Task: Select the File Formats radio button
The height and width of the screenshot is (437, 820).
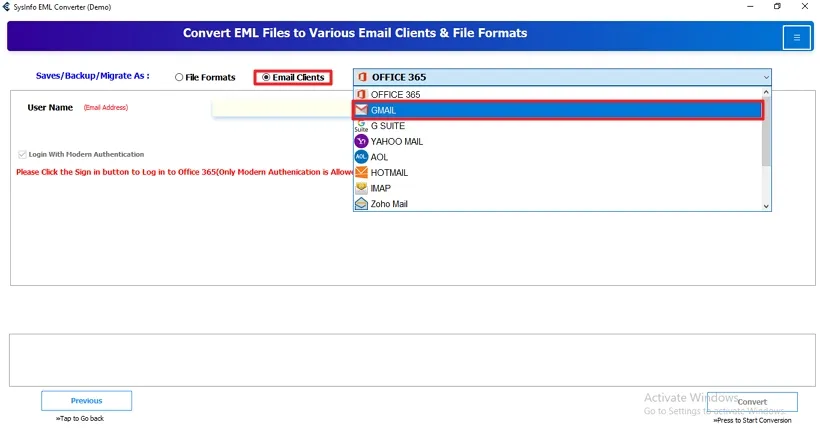Action: [179, 77]
